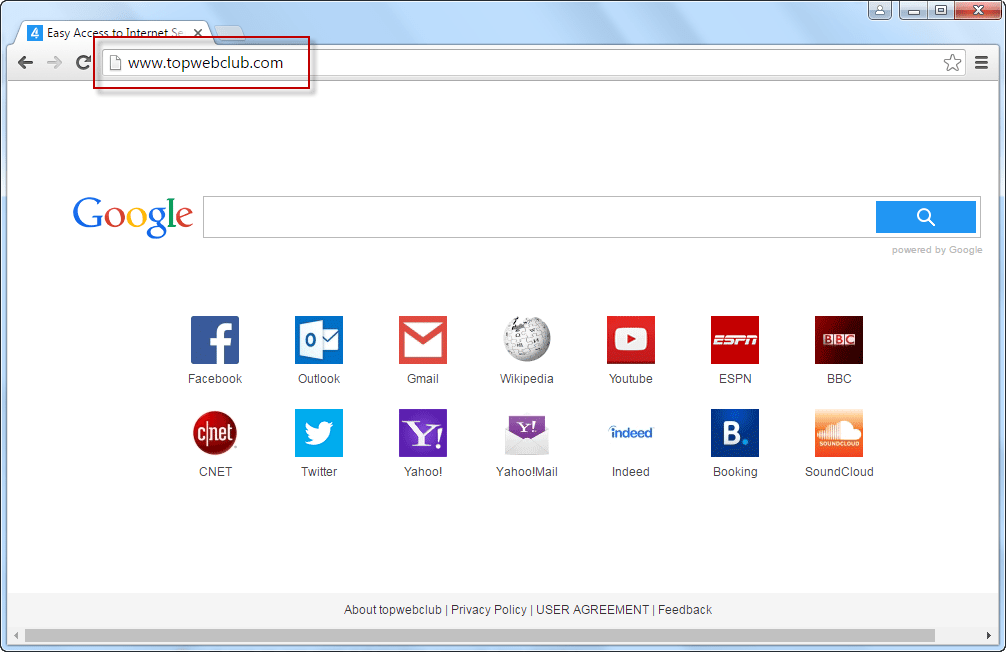Click the Wikipedia text label

pos(527,379)
